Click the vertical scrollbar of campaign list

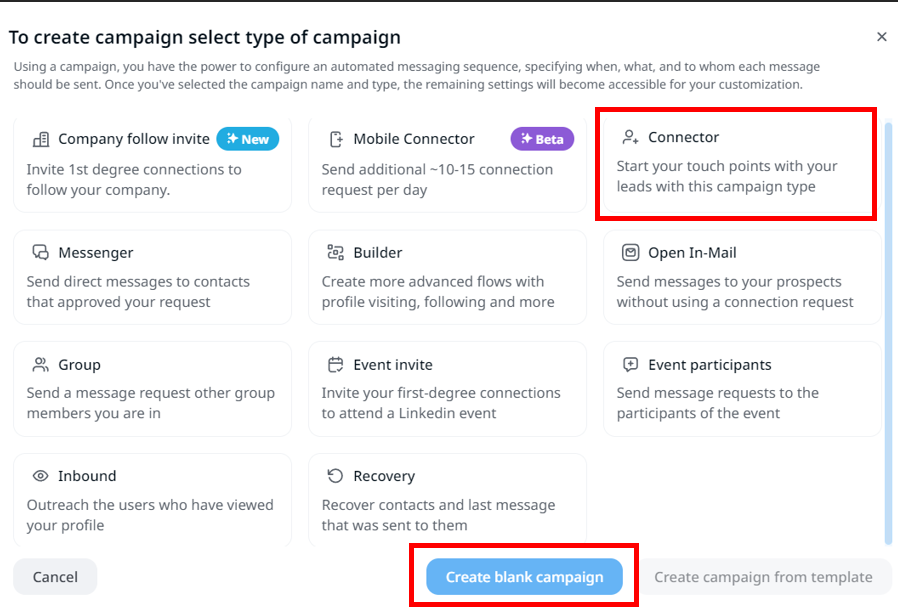(889, 330)
